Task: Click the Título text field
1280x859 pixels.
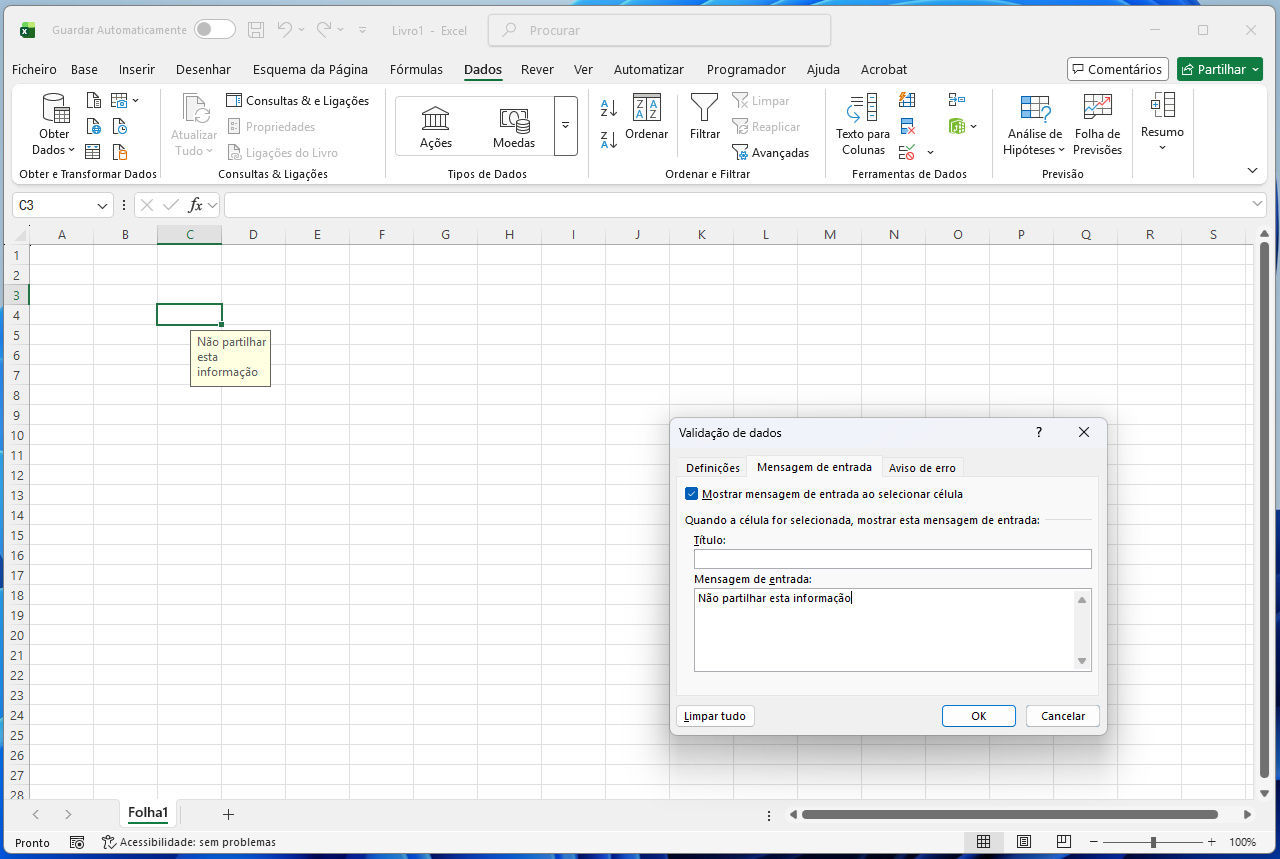Action: pos(892,559)
